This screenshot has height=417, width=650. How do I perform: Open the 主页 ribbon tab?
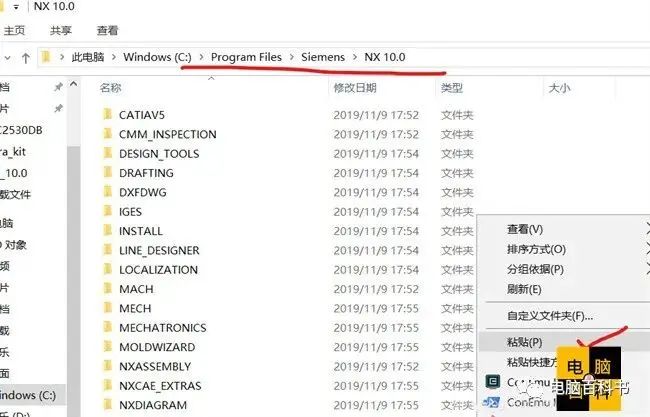[x=14, y=30]
